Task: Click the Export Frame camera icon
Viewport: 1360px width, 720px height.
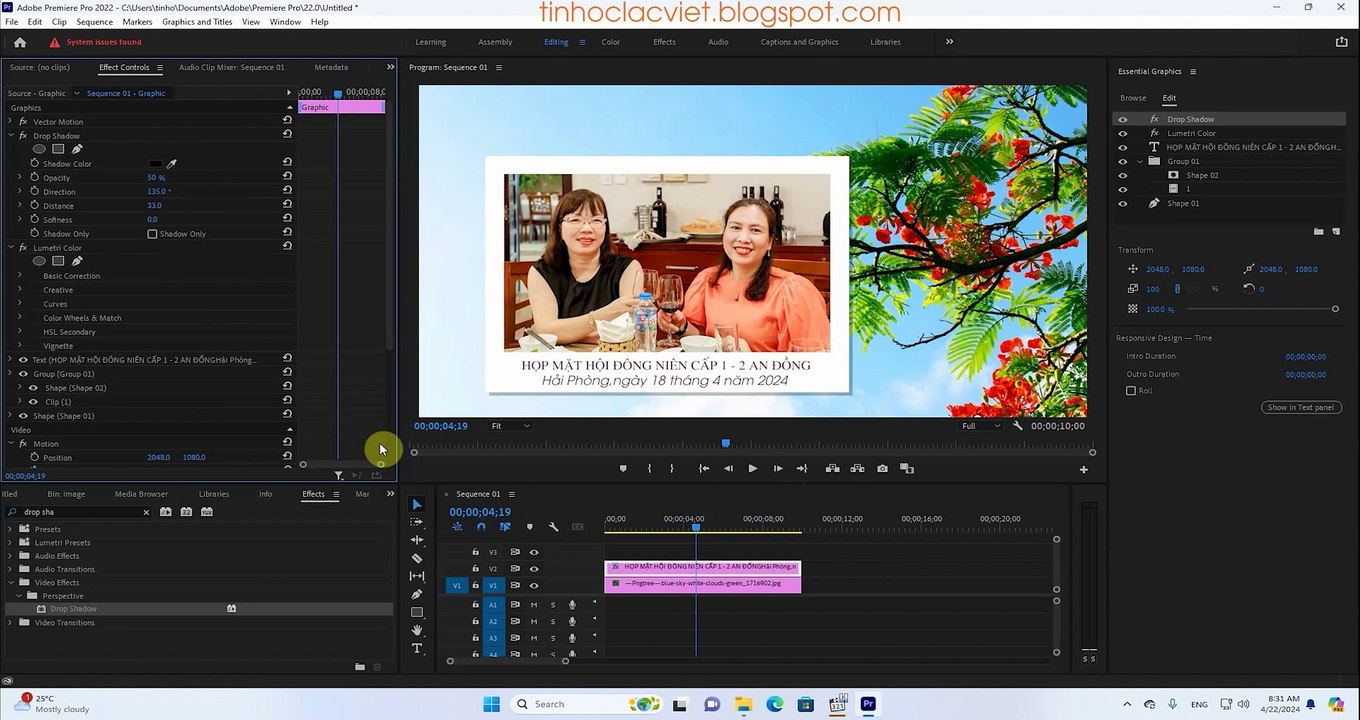Action: (882, 468)
